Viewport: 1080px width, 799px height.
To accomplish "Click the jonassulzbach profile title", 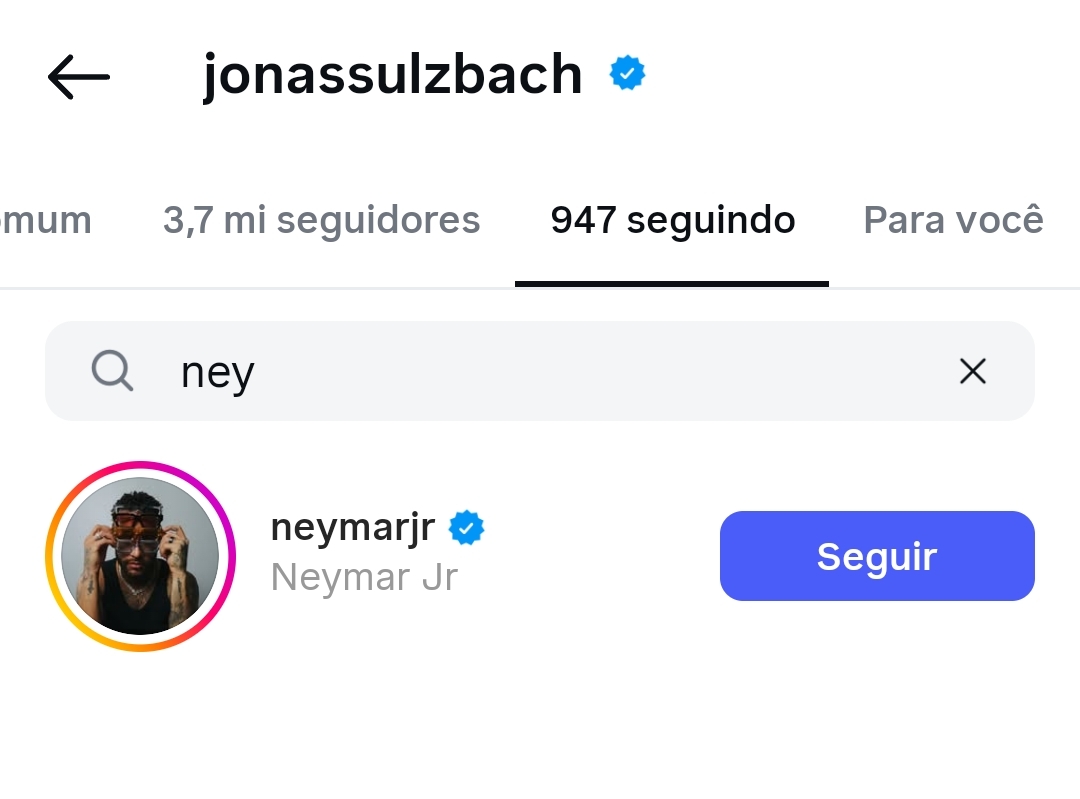I will 392,75.
